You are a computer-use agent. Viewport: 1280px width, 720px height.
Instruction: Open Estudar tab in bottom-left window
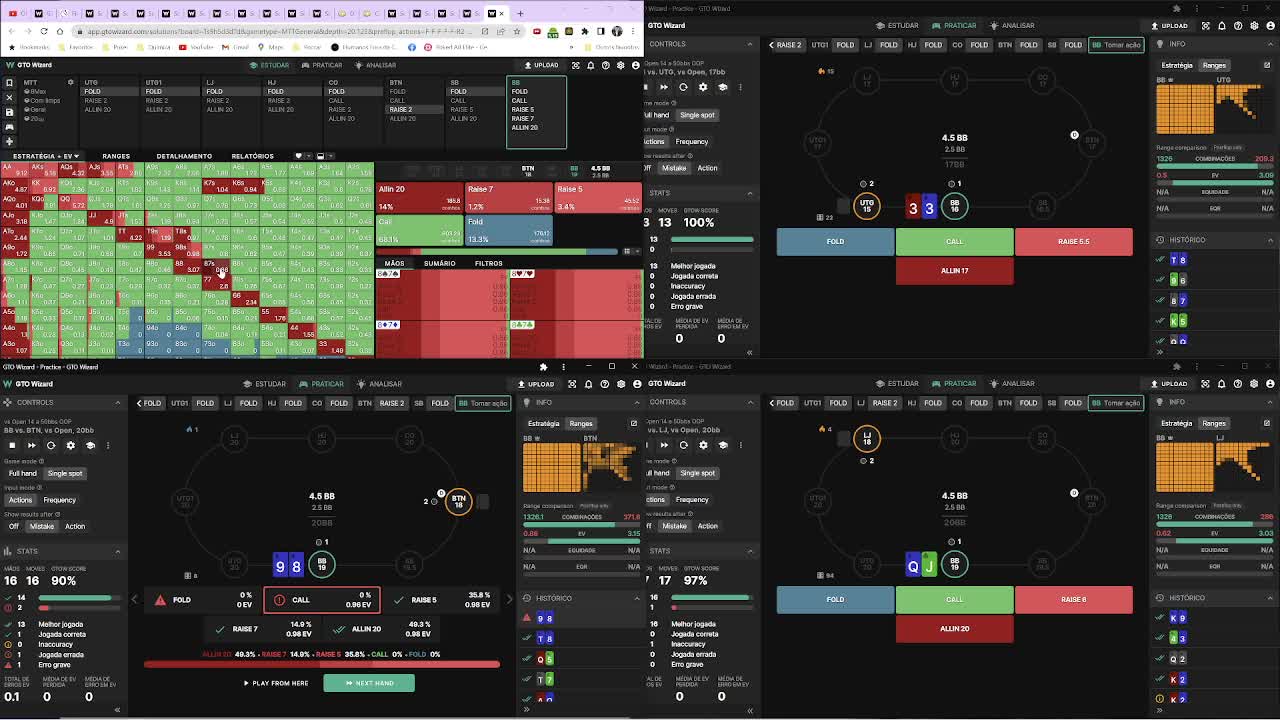pos(265,384)
